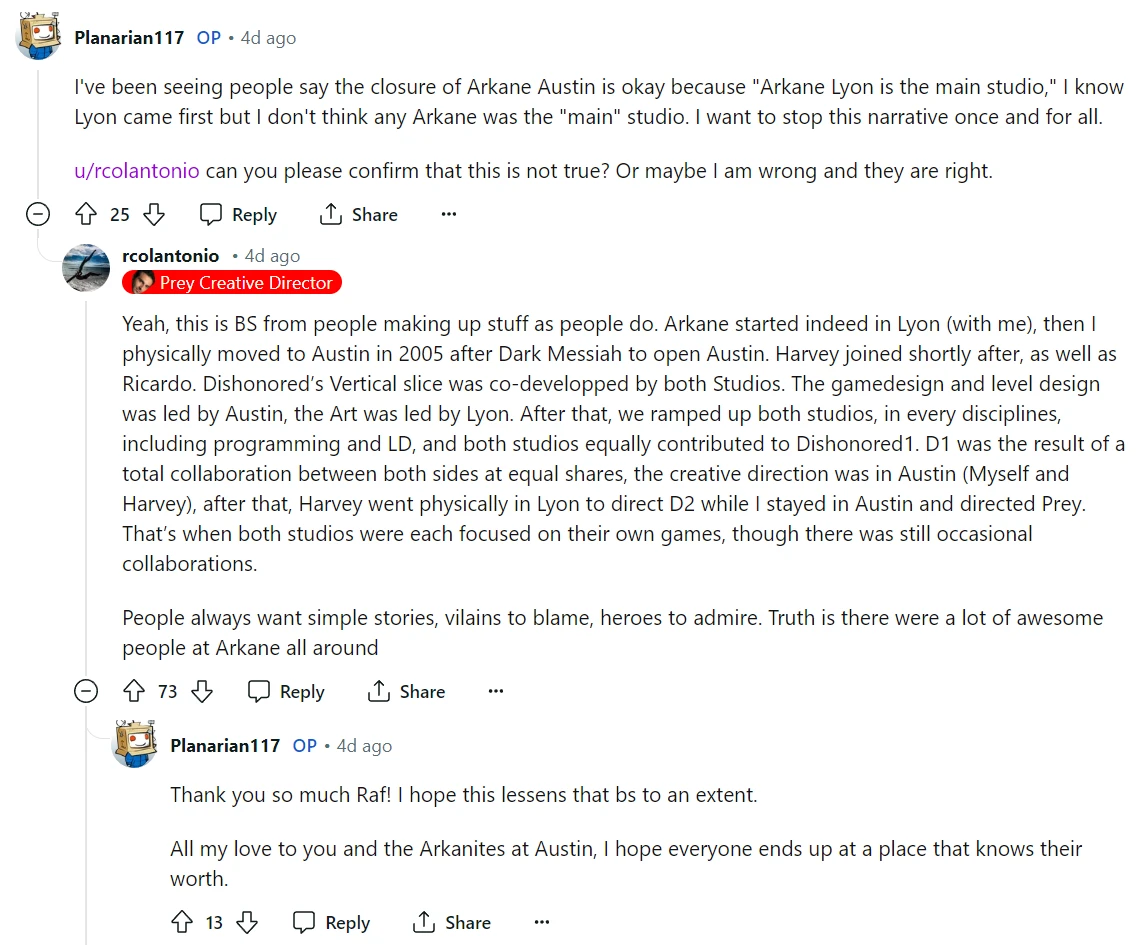Downvote the comment with 25 points
The height and width of the screenshot is (945, 1144).
153,214
